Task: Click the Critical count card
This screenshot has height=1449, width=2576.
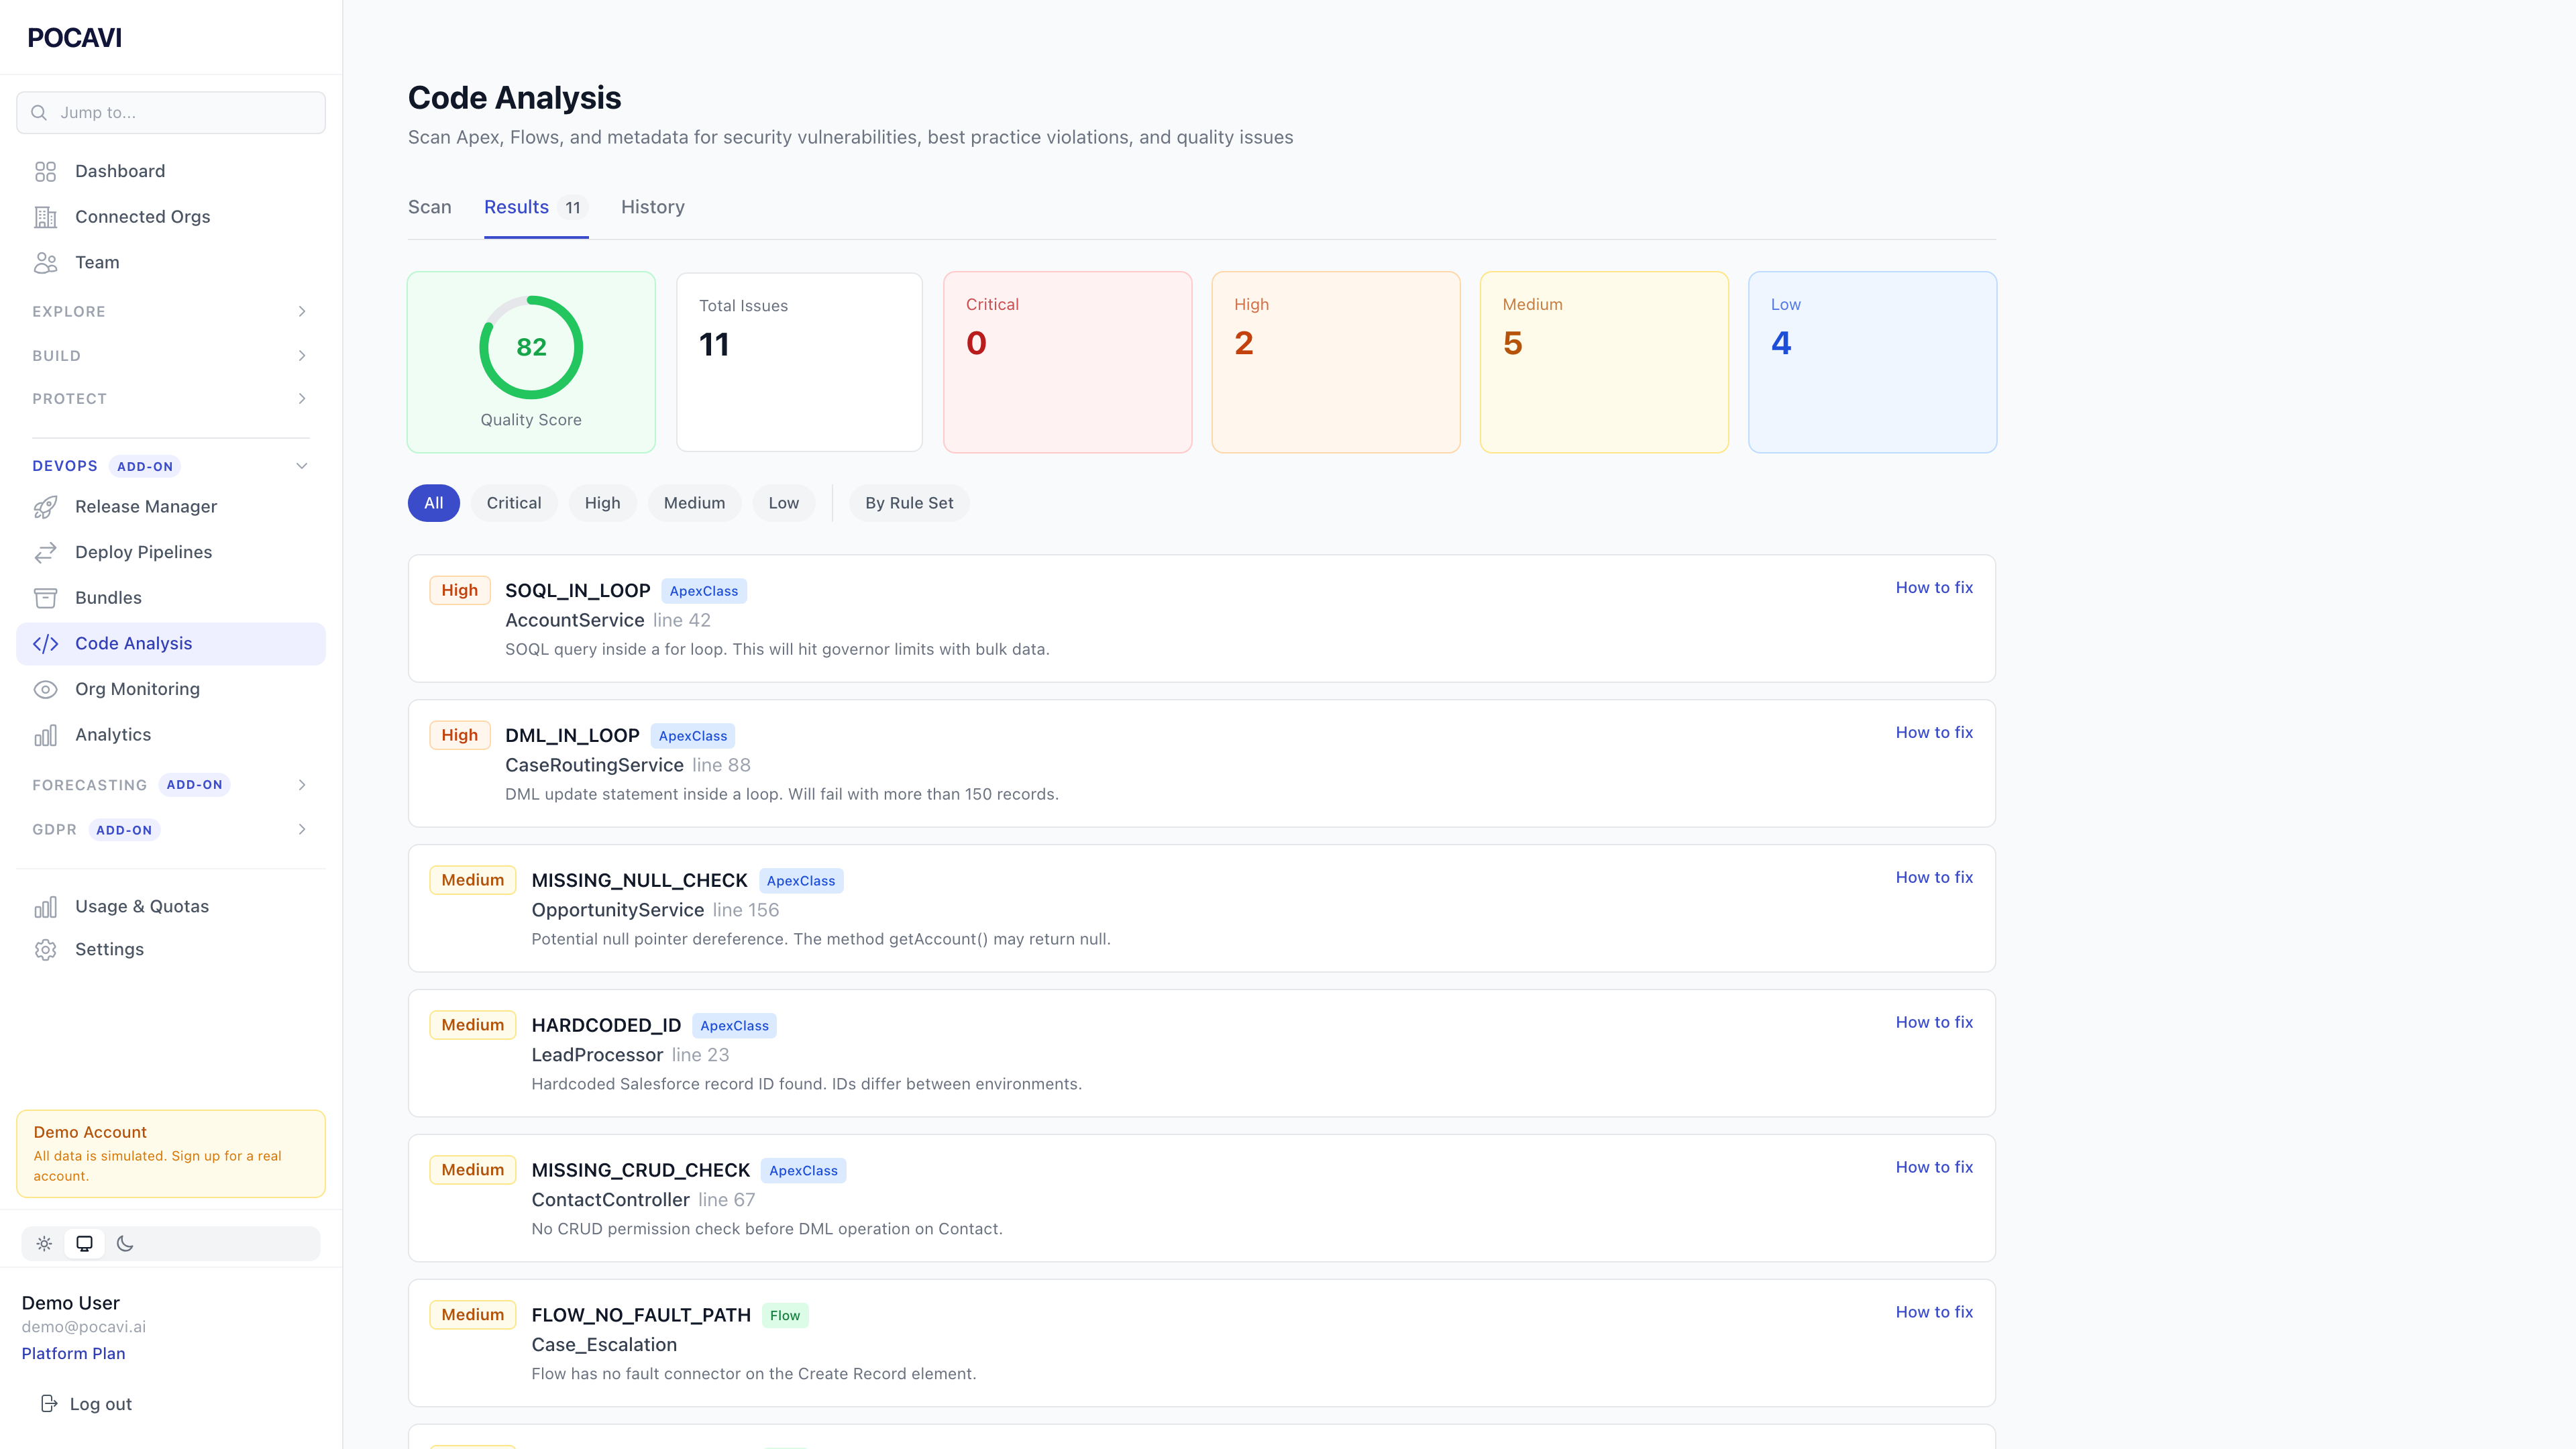Action: click(1068, 362)
